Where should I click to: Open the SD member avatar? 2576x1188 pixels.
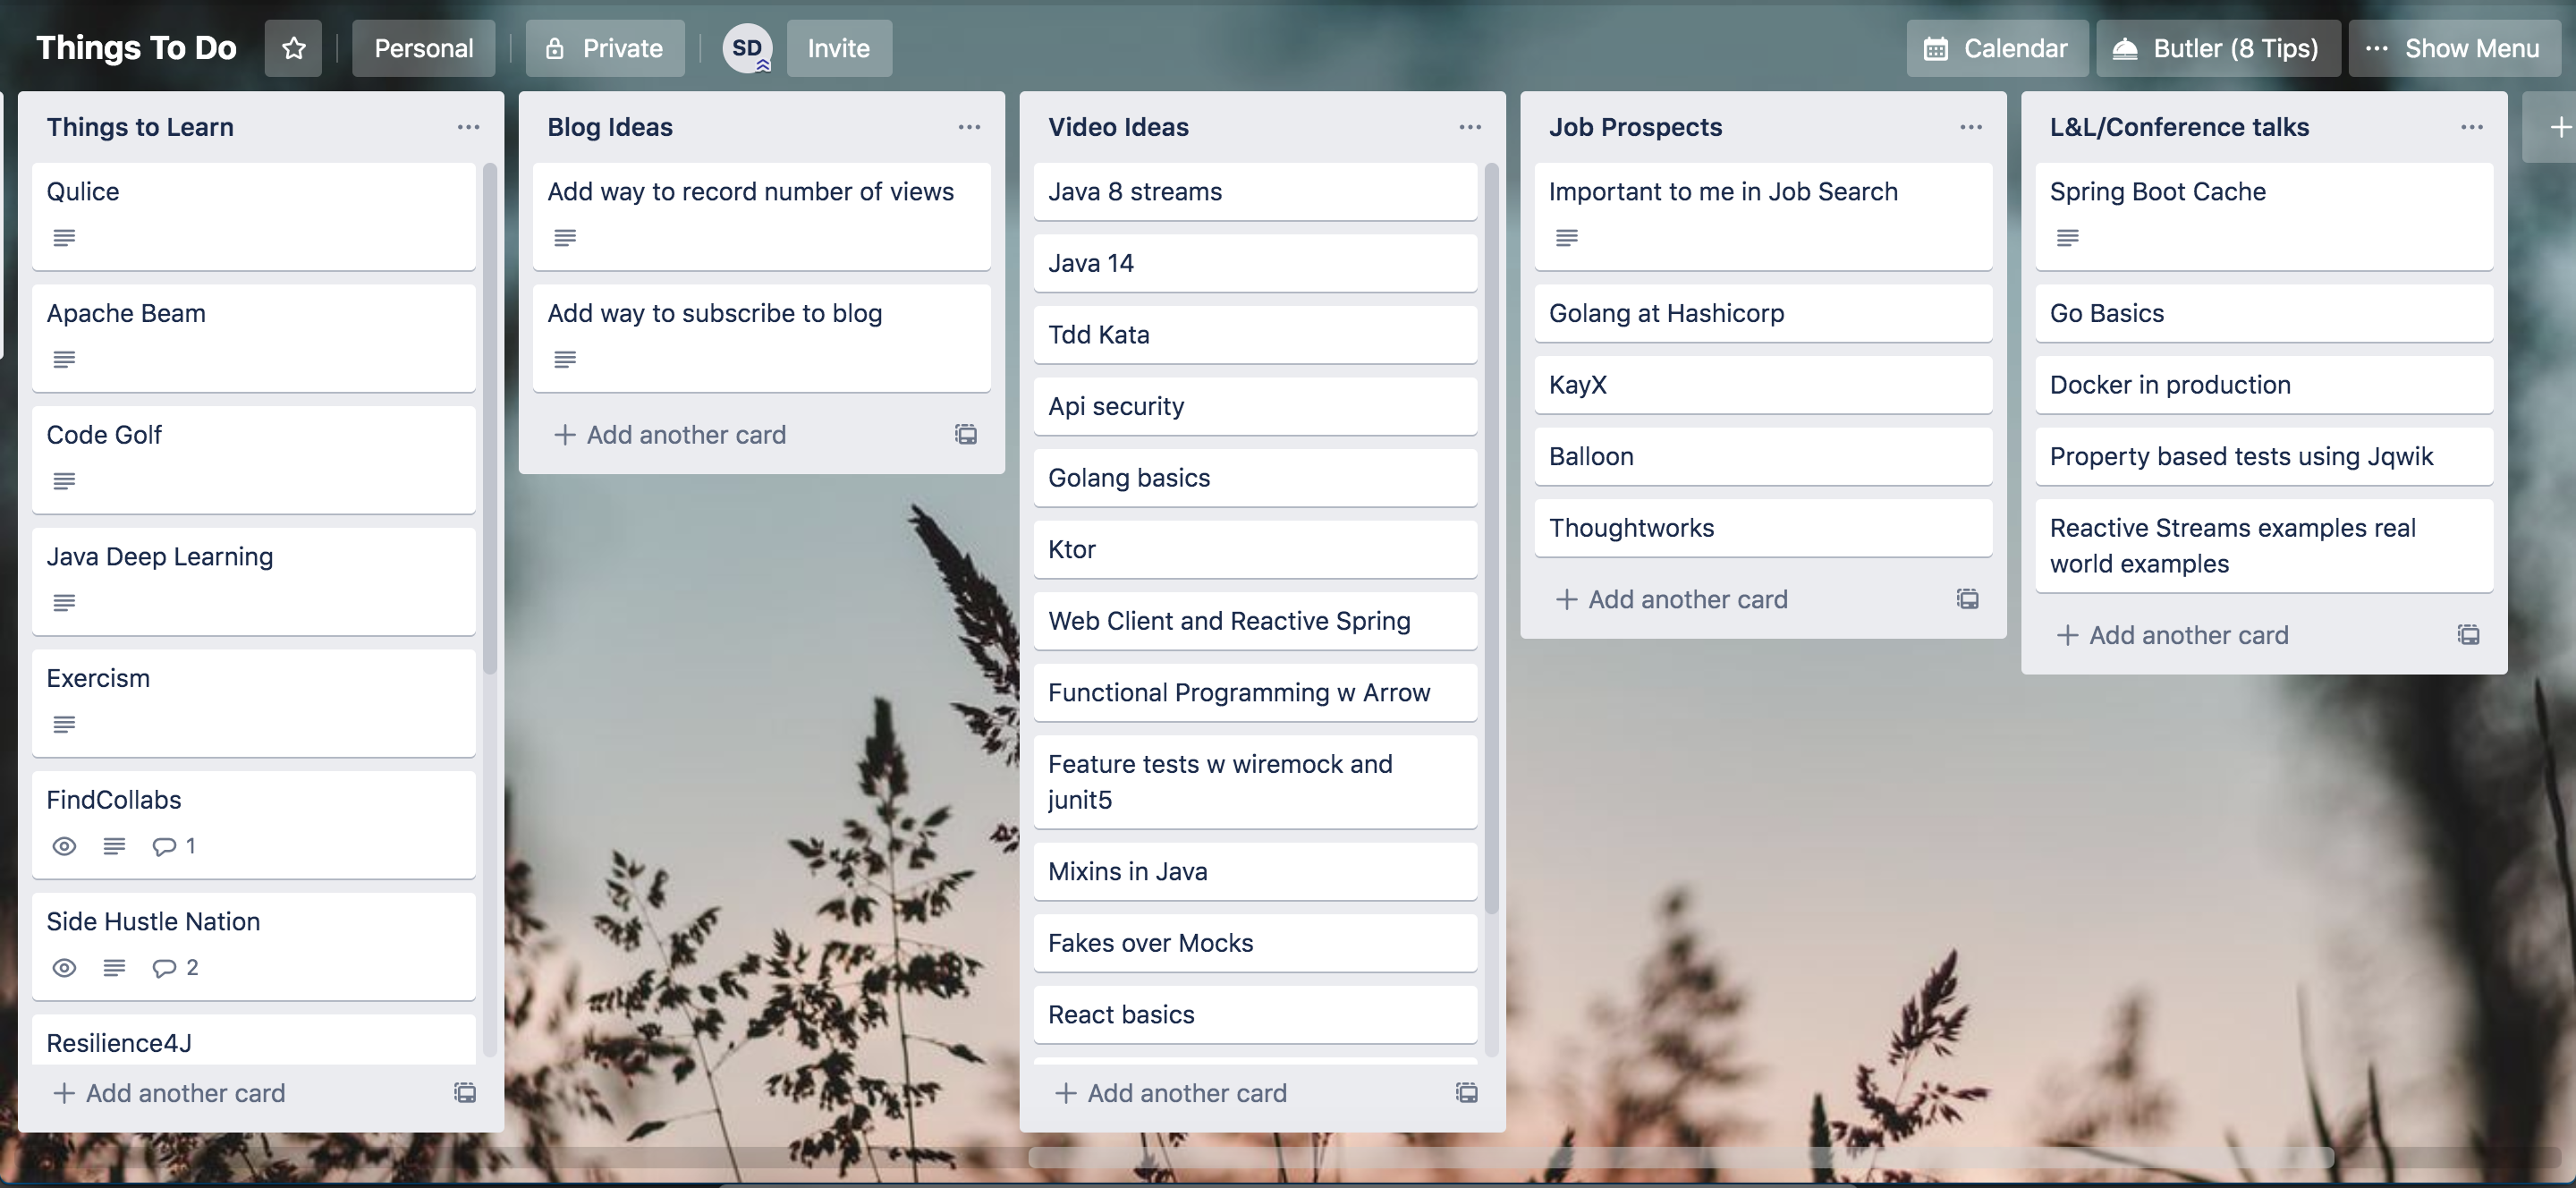(747, 48)
